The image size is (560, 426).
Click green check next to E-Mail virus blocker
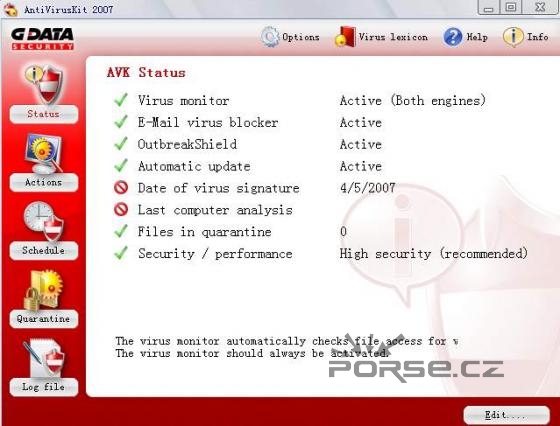(121, 122)
